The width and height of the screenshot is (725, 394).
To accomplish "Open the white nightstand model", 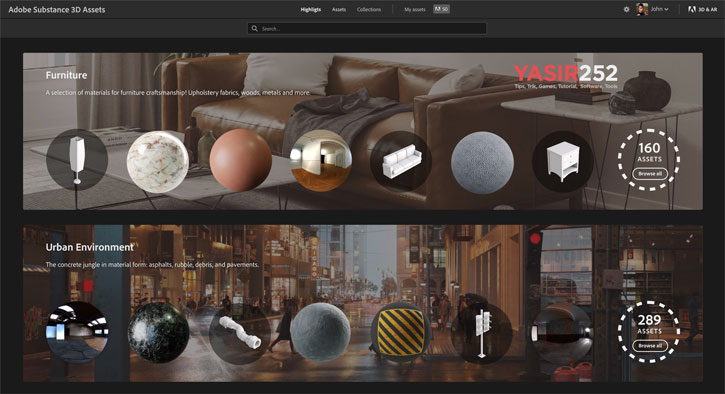I will 563,161.
